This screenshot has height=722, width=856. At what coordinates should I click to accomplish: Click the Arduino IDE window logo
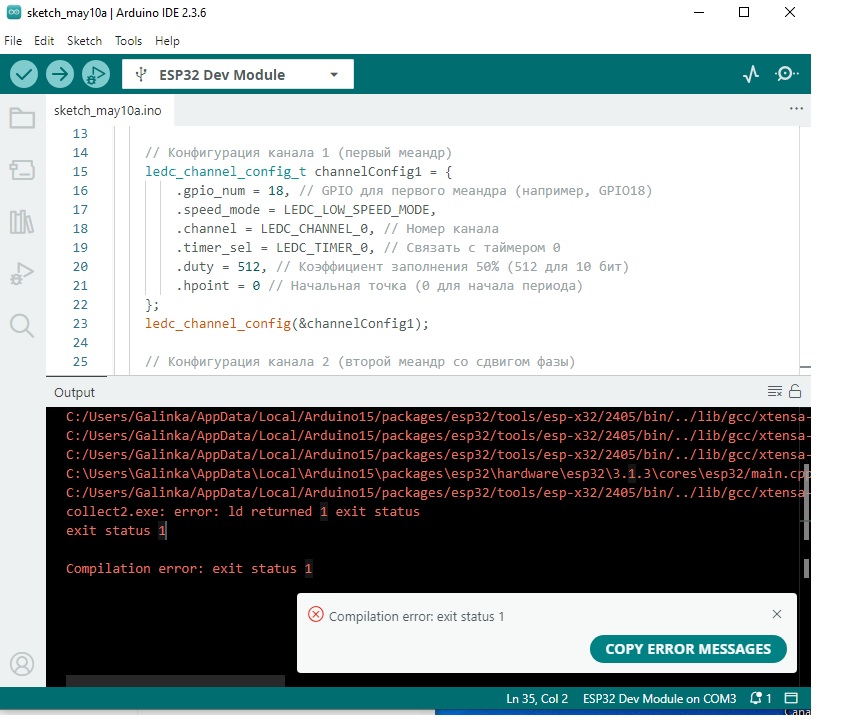(14, 12)
